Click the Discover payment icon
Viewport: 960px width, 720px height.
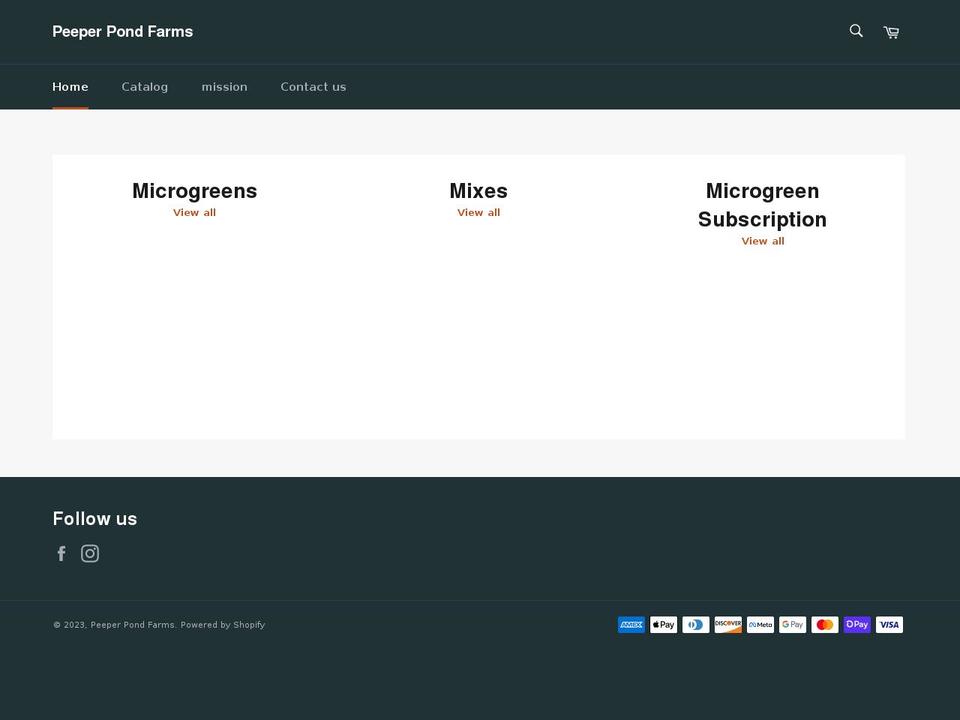[728, 624]
